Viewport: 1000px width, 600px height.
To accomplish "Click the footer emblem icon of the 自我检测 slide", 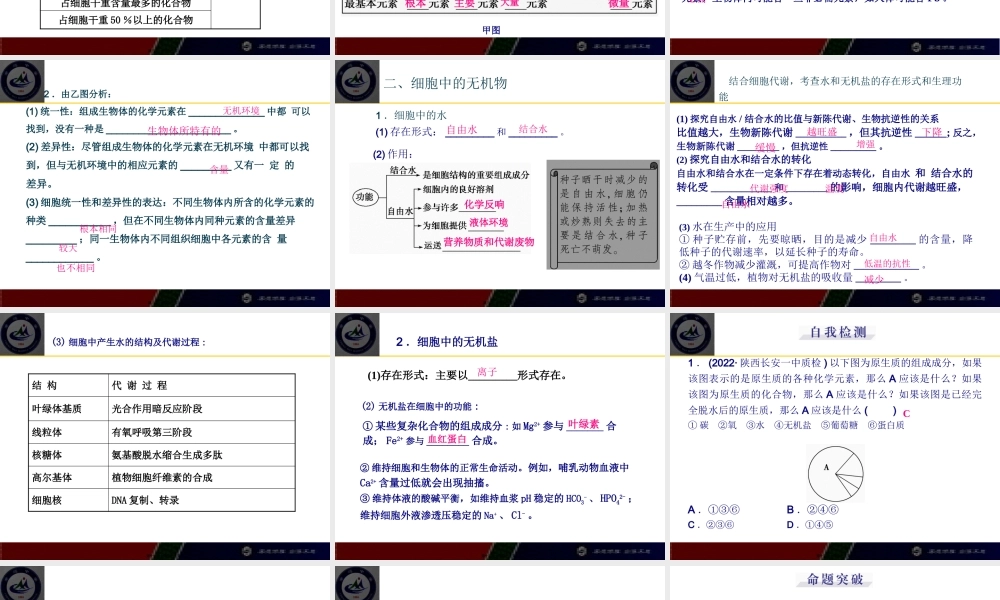I will 916,551.
